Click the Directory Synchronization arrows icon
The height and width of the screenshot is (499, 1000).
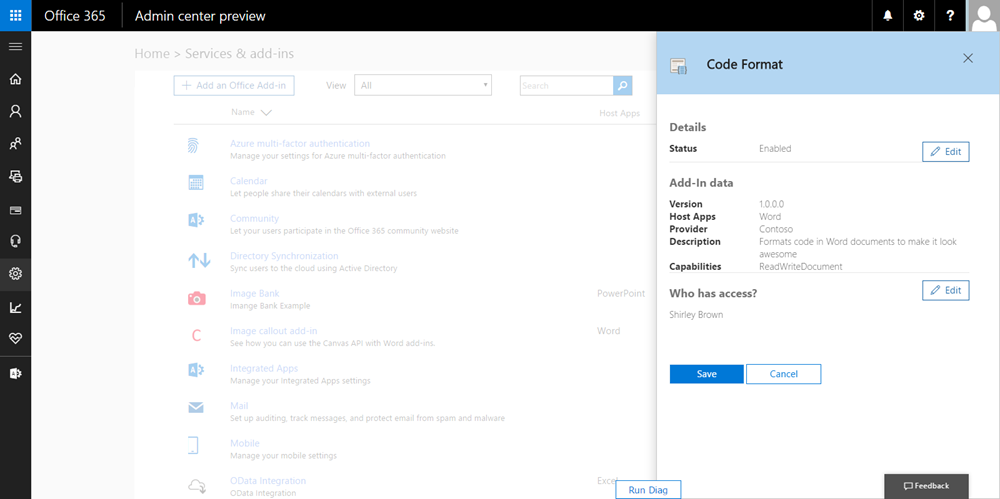pos(198,260)
